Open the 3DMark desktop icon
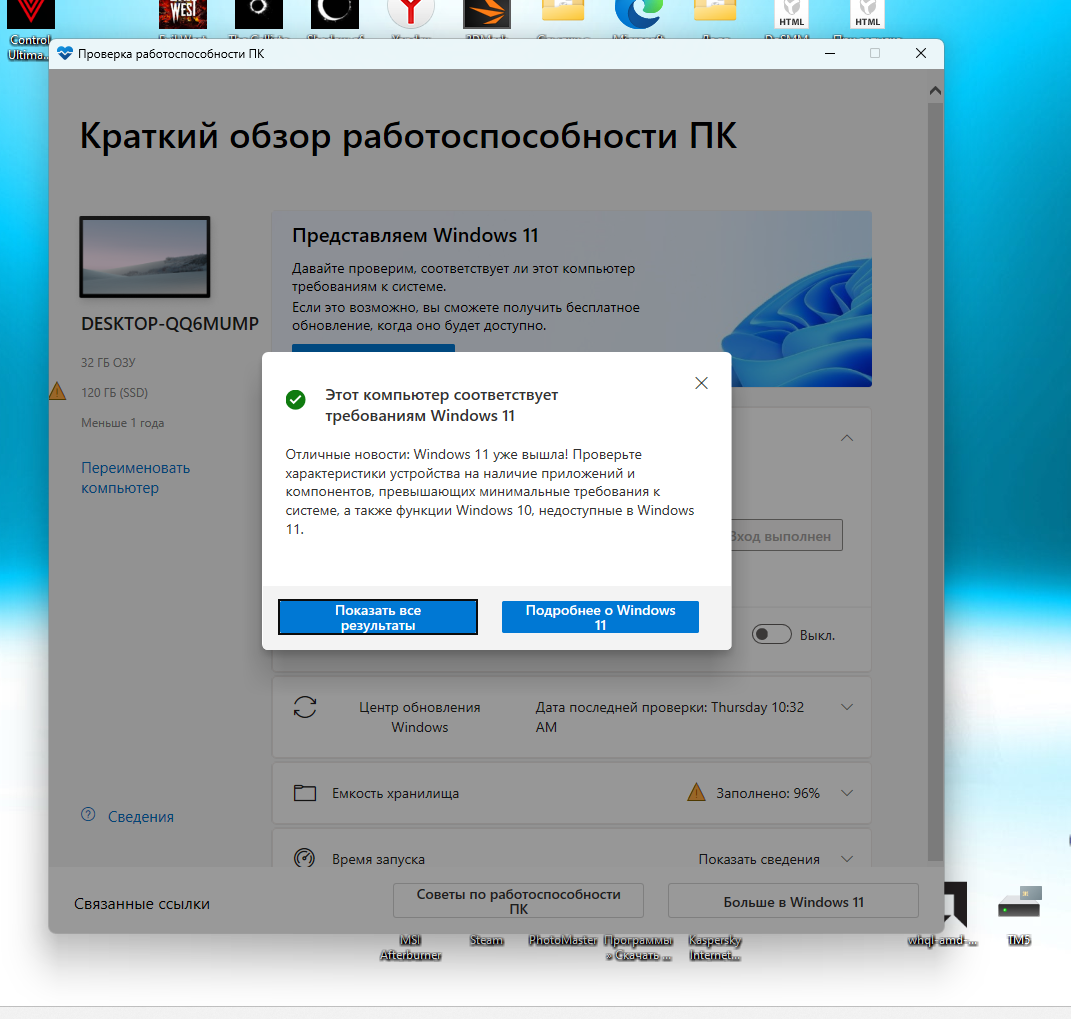Screen dimensions: 1071x1019 (487, 14)
